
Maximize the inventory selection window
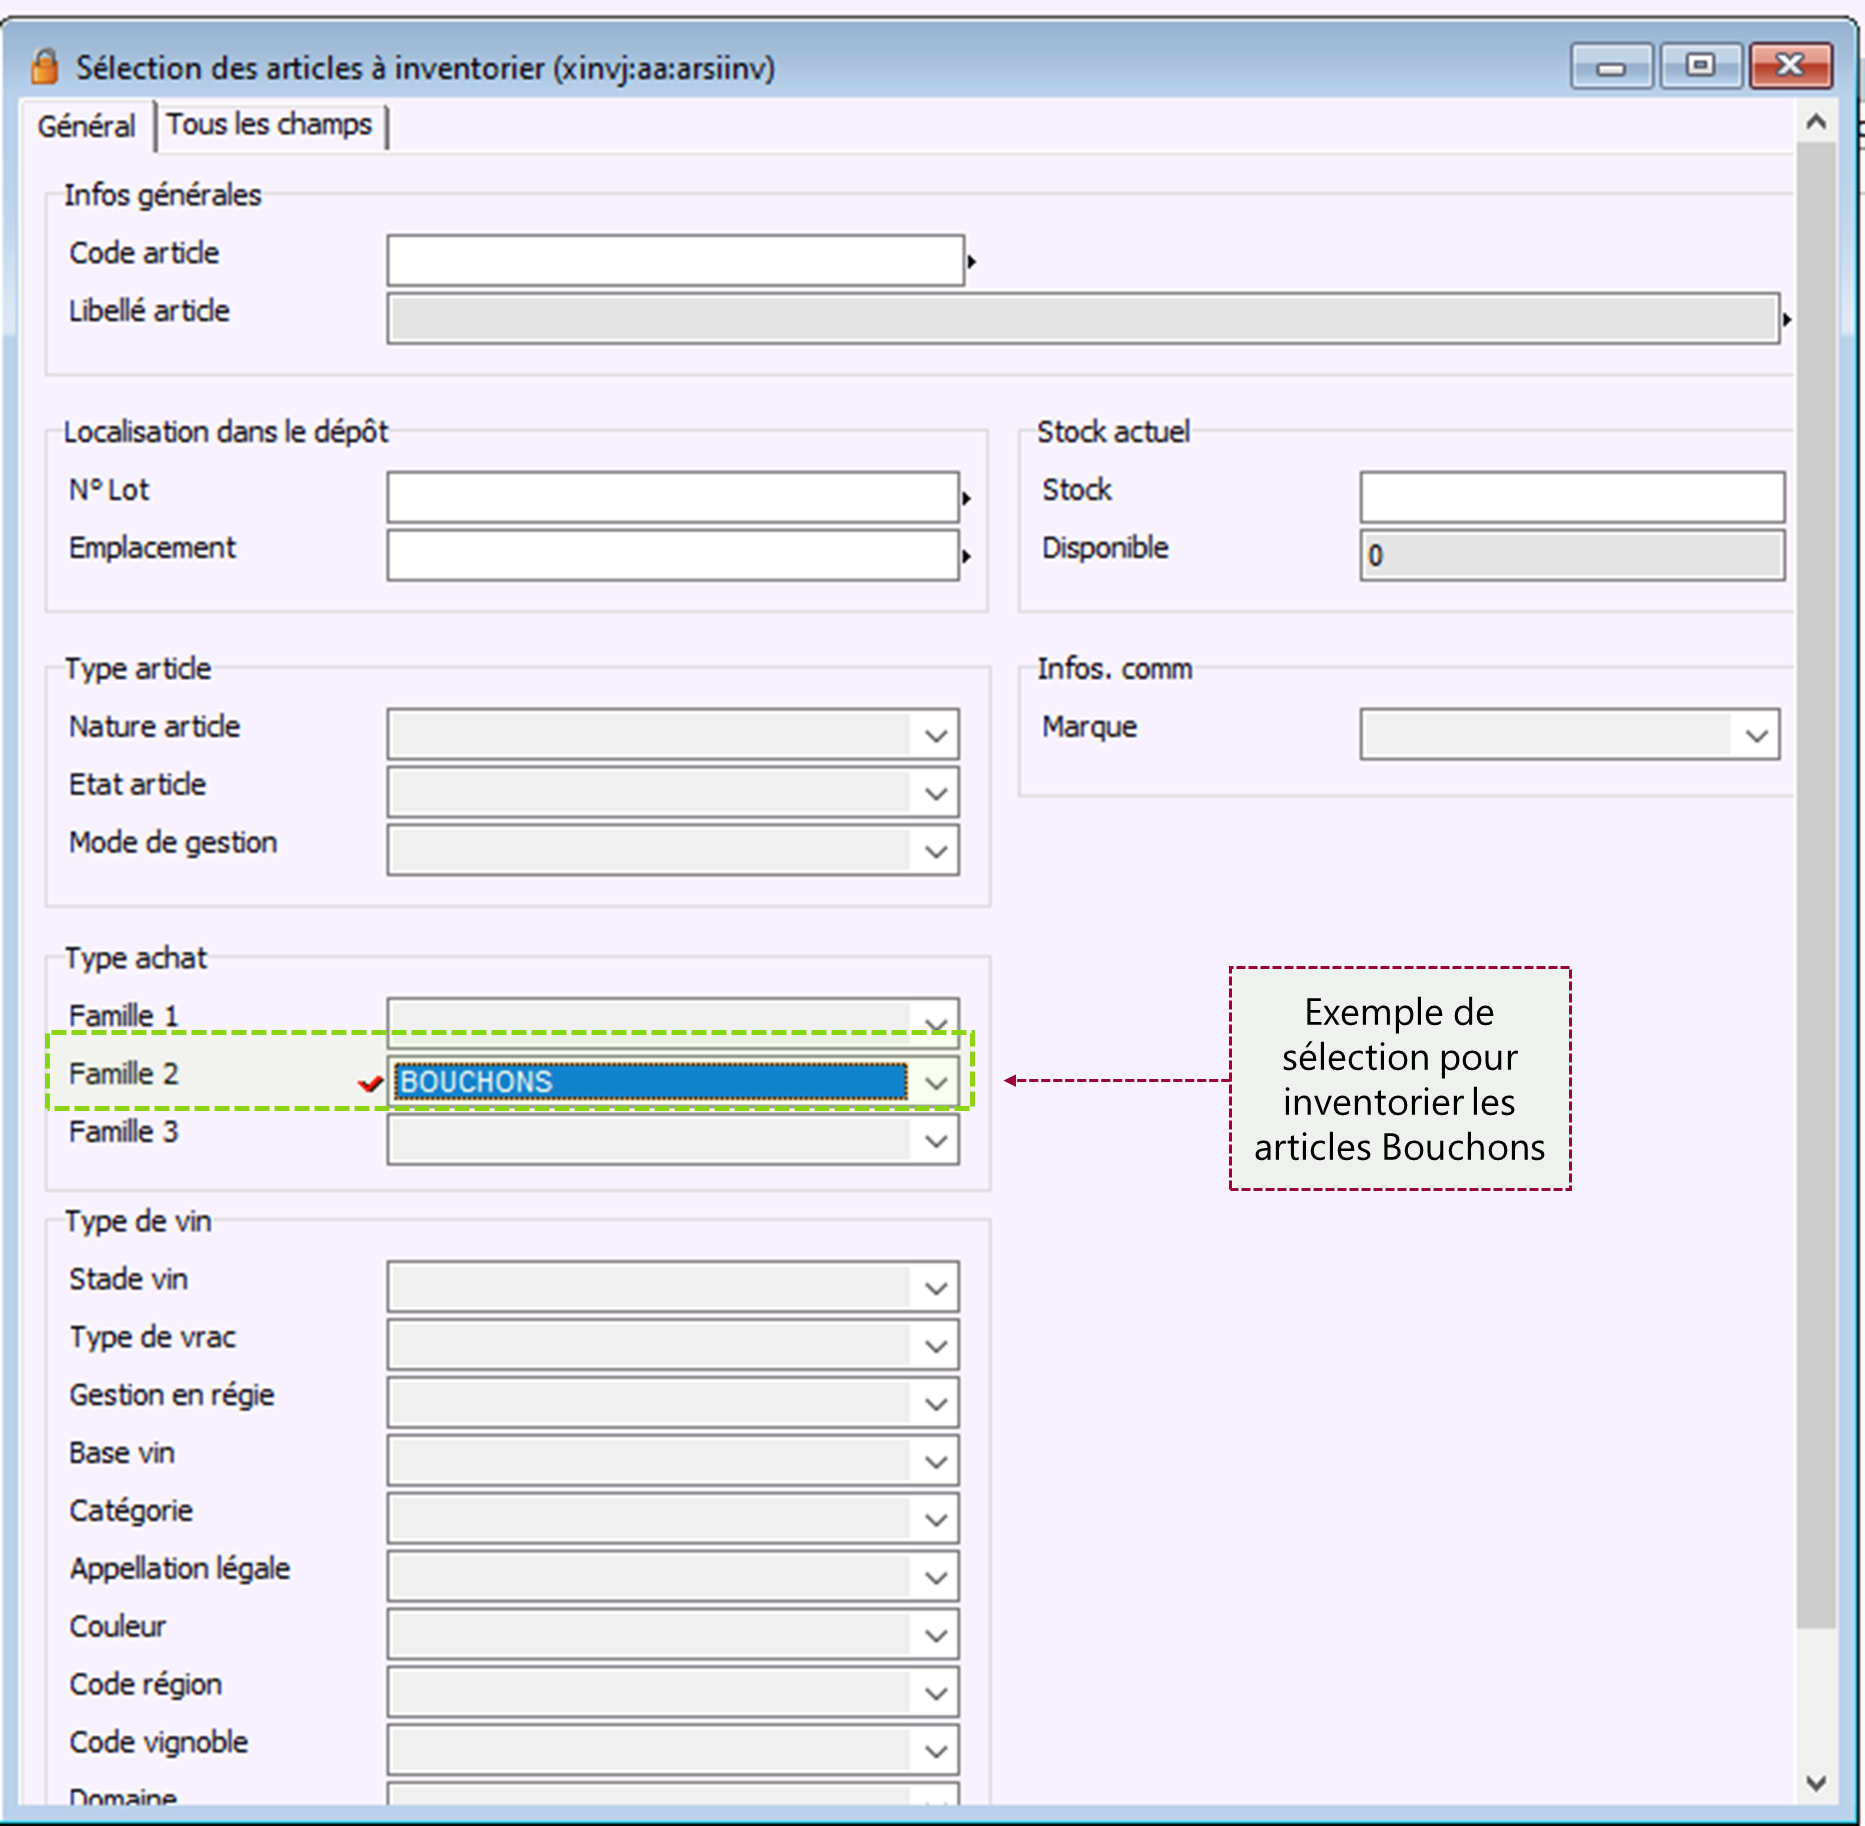[x=1700, y=67]
